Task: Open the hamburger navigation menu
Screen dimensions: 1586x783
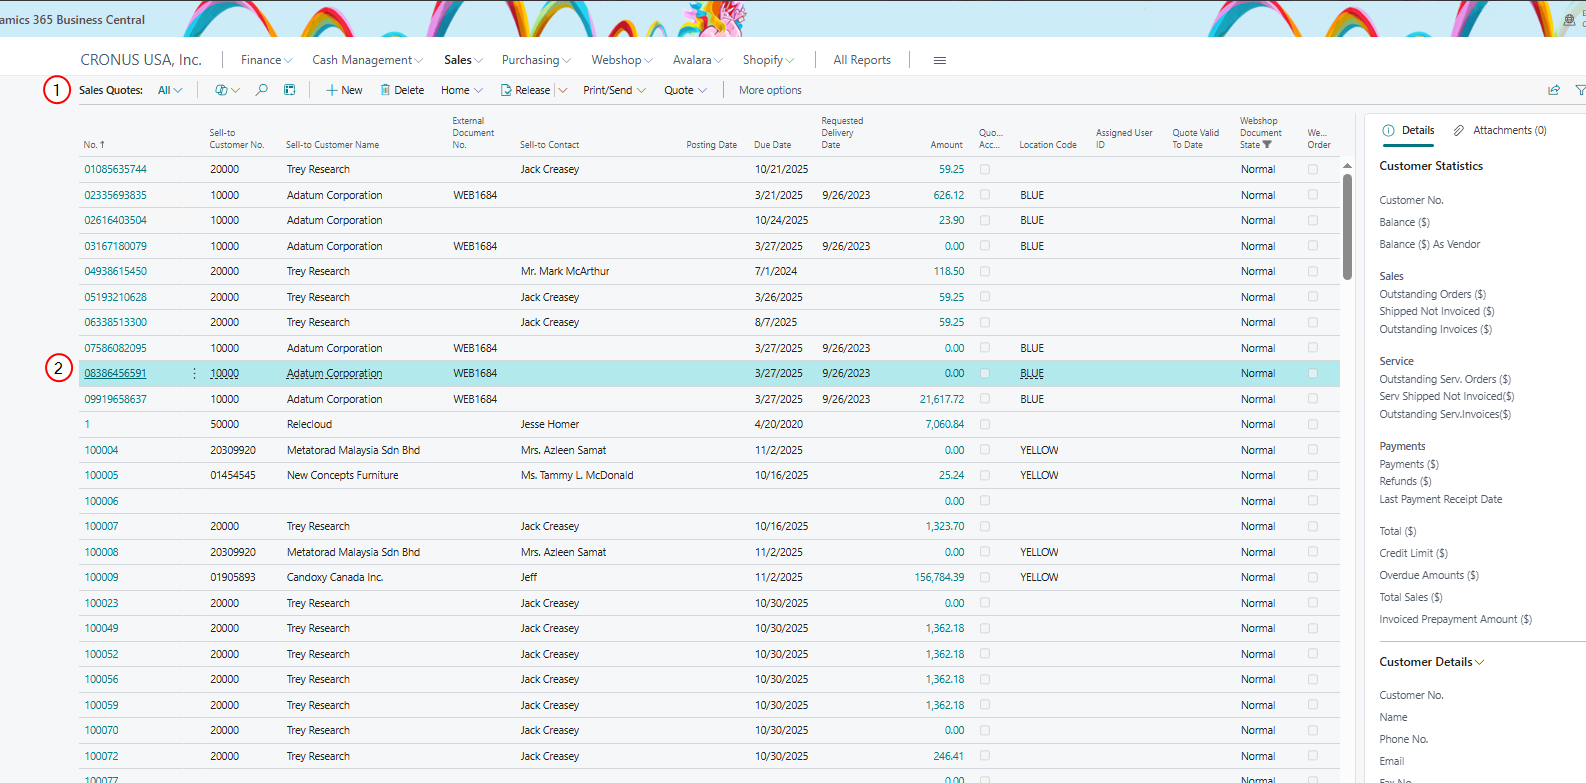Action: [940, 60]
